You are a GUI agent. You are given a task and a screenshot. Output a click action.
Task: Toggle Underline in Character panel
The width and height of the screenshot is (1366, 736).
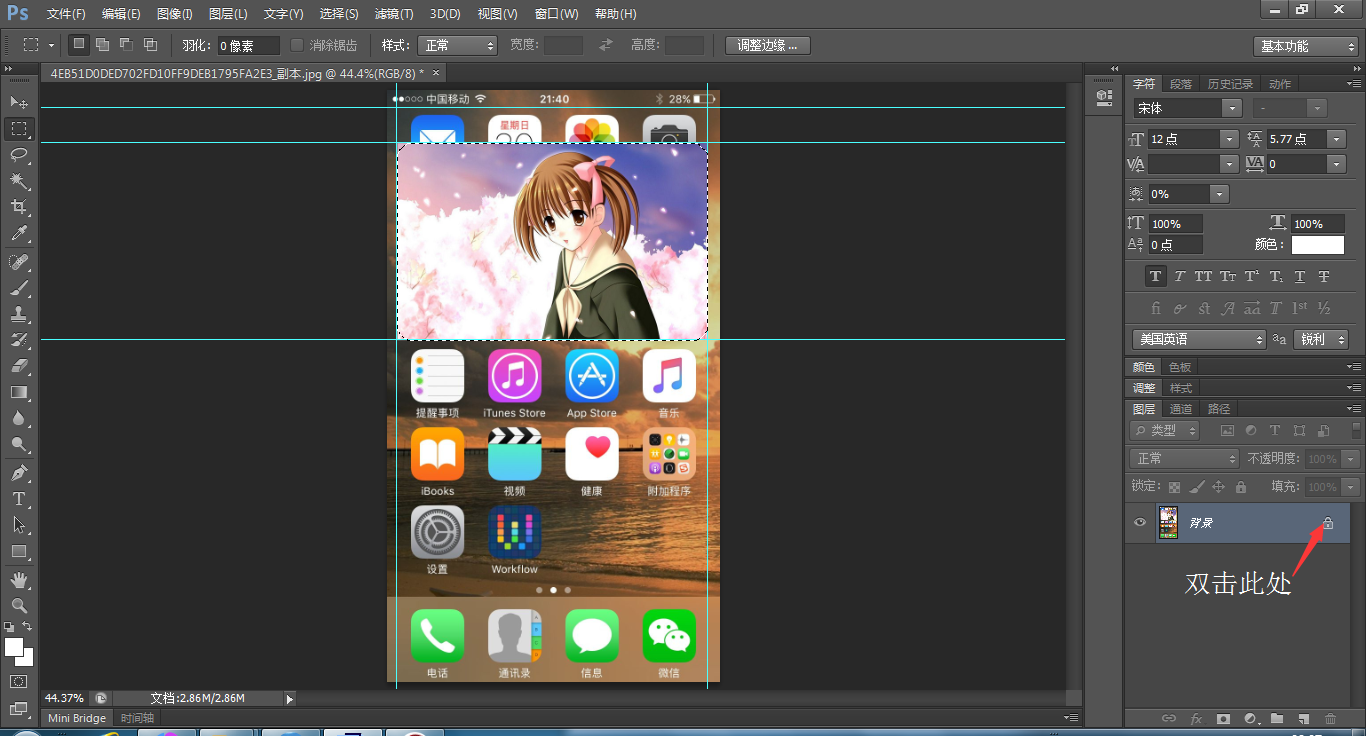click(x=1300, y=276)
